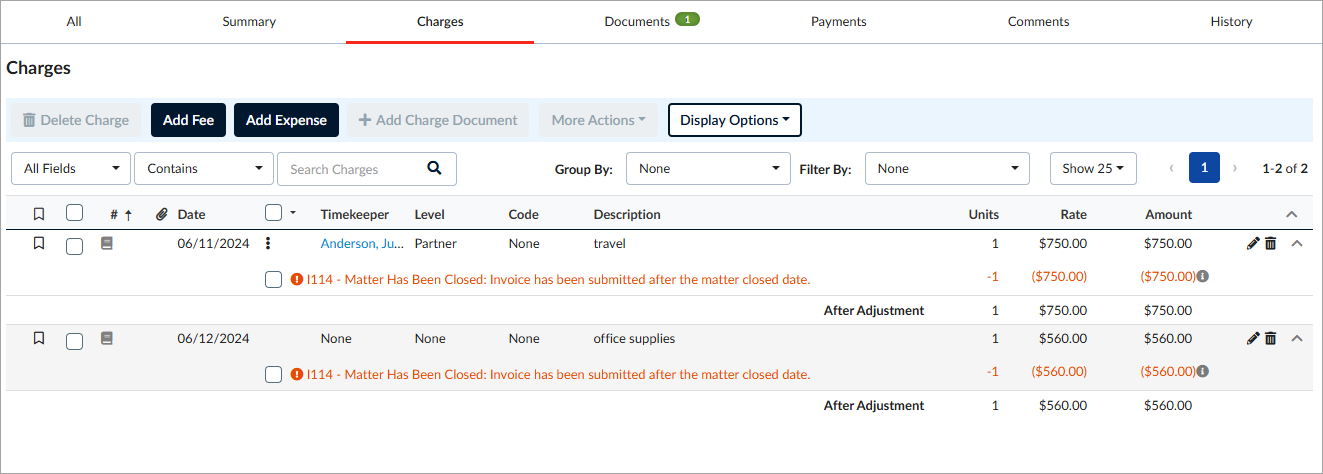Click the magnifier search icon in Search Charges
Screen dimensions: 1323x474
(434, 168)
